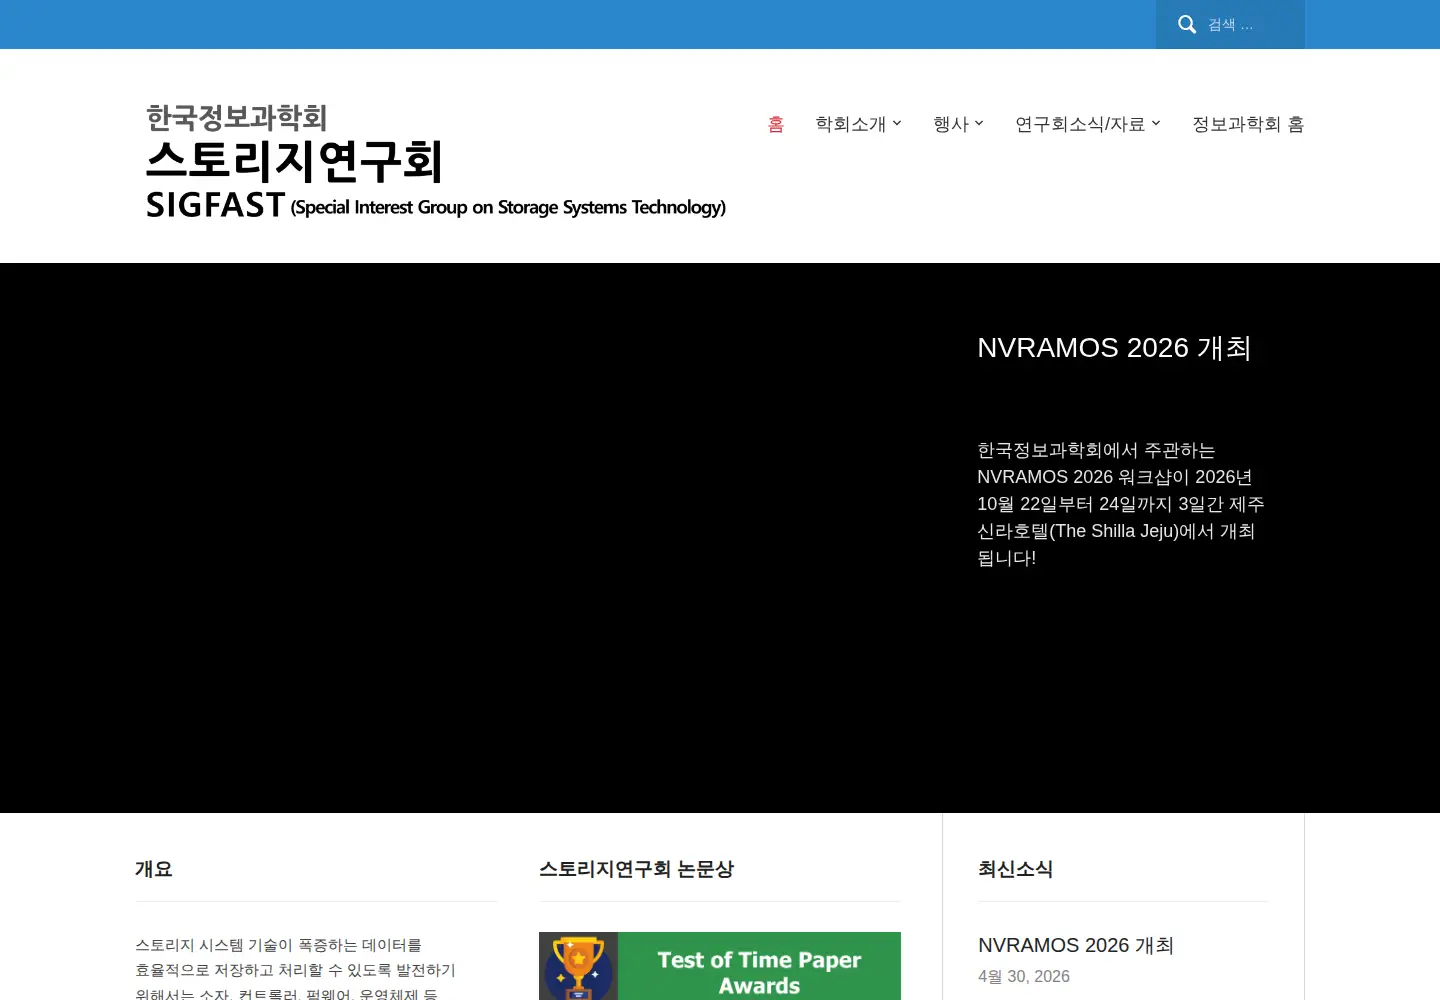The image size is (1440, 1000).
Task: Open the NVRAMOS 2026 개최 banner headline
Action: coord(1114,347)
